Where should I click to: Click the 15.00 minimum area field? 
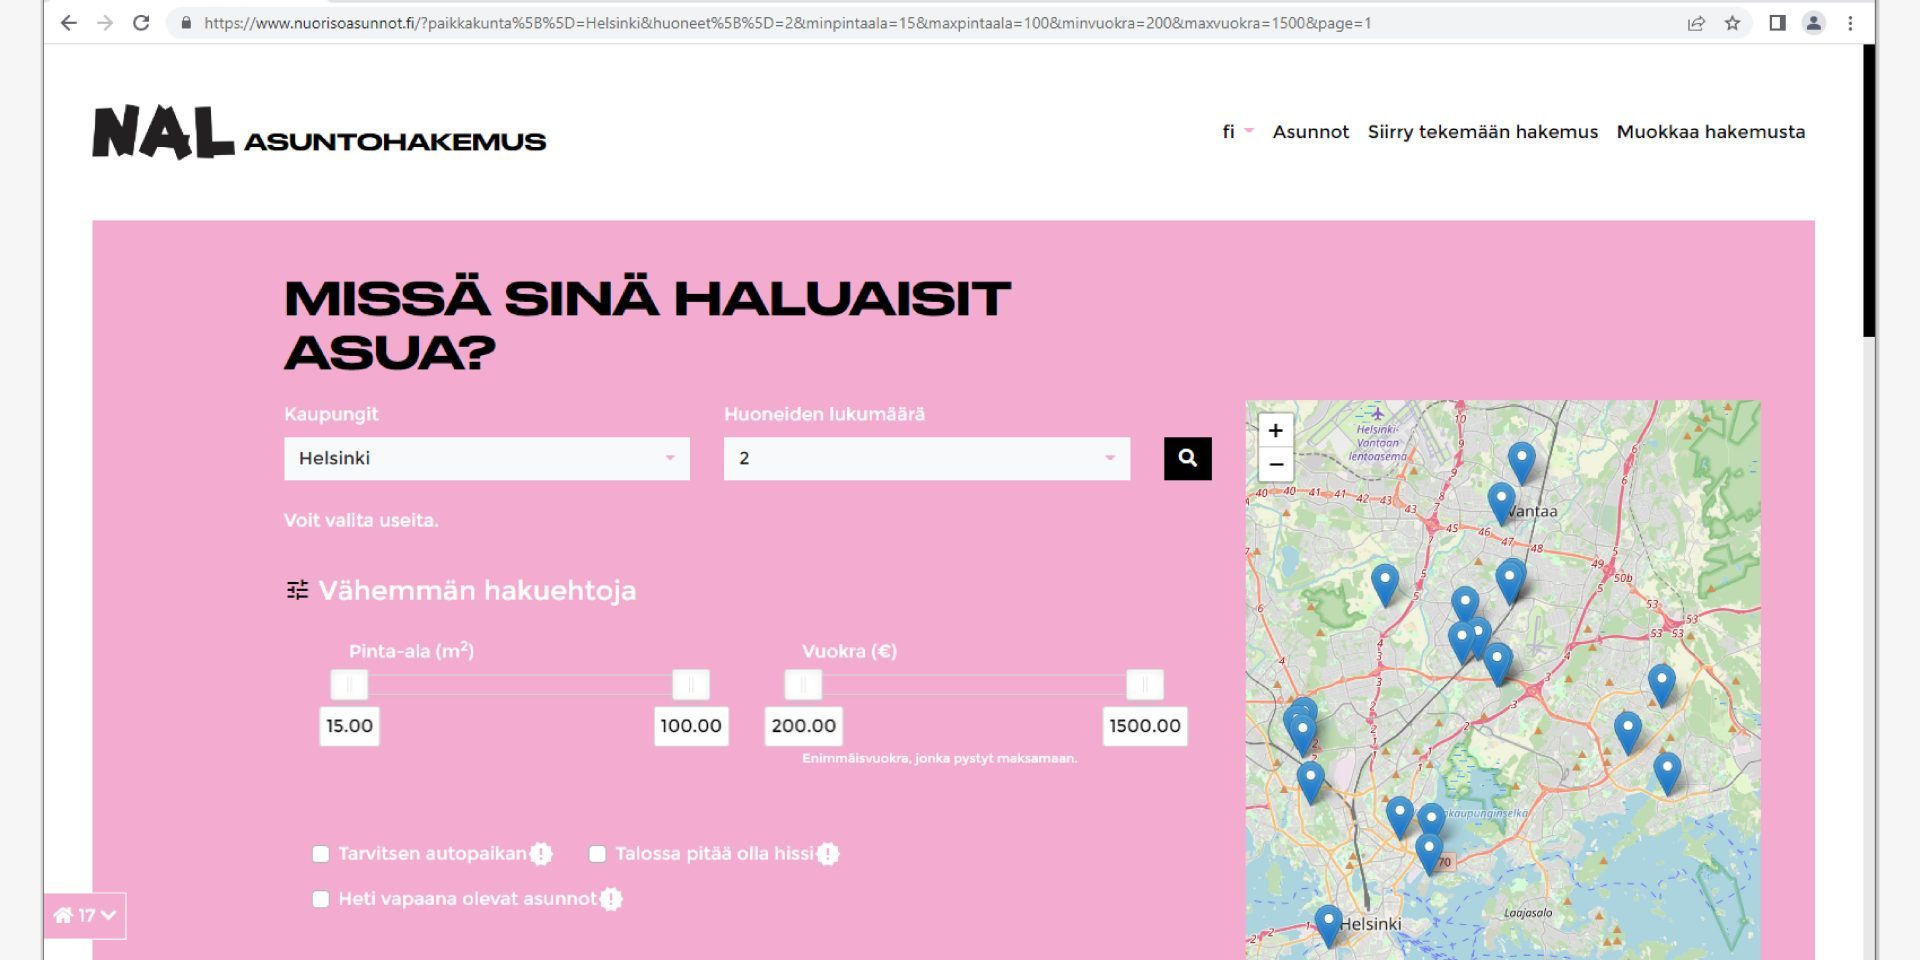click(349, 726)
